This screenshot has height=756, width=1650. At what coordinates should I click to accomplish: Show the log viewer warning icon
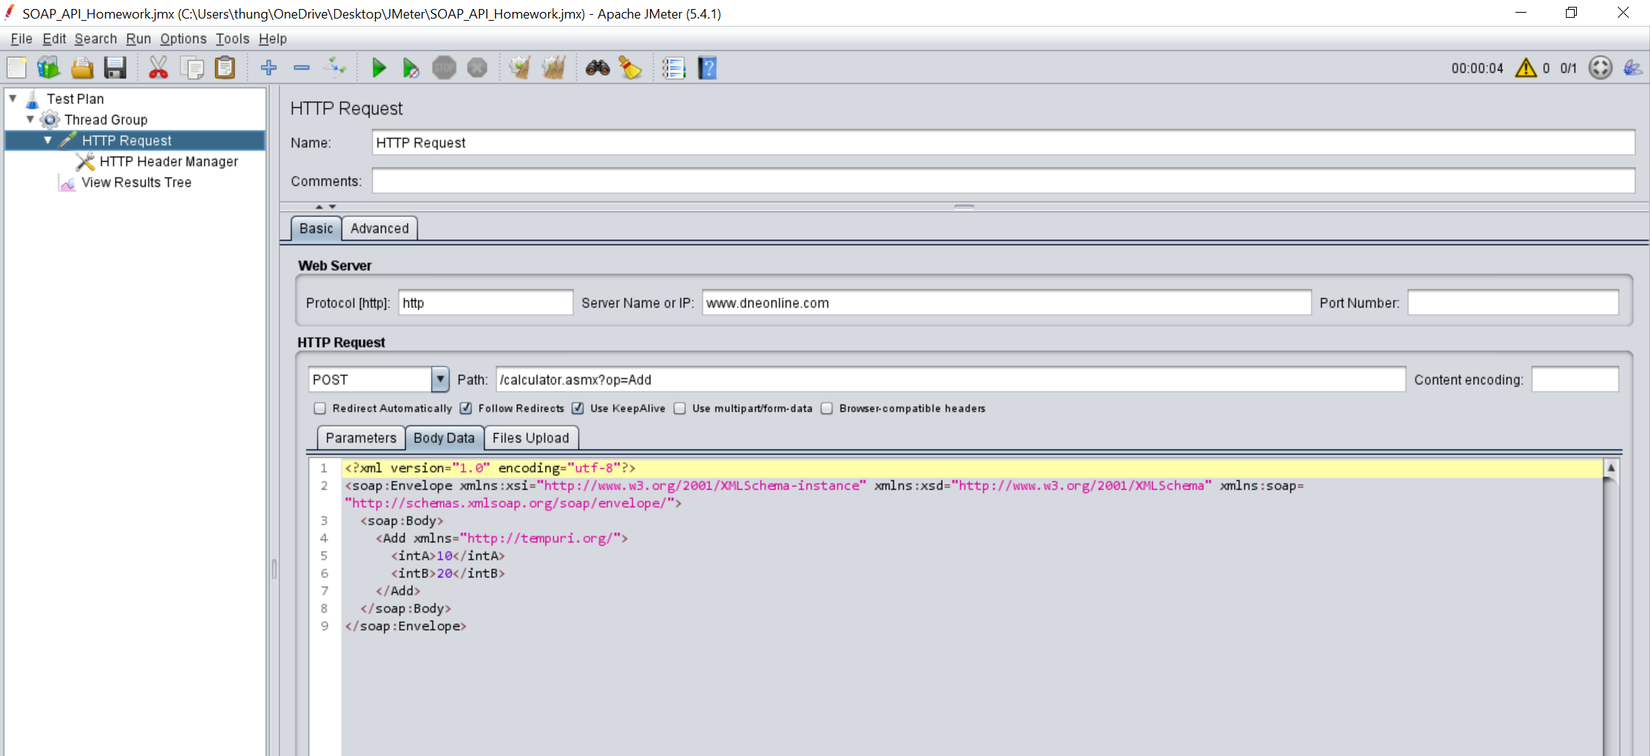point(1525,68)
